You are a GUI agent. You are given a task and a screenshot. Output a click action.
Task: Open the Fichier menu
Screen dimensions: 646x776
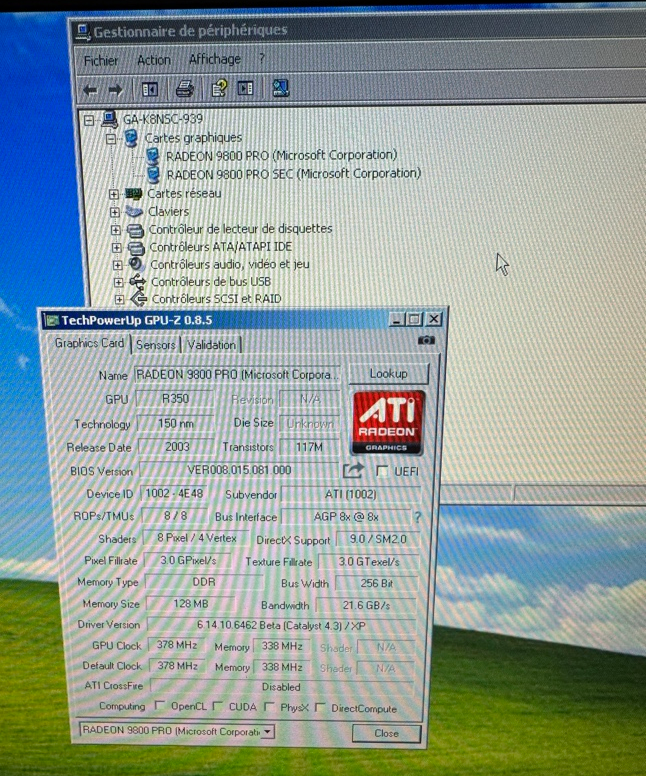click(x=101, y=61)
